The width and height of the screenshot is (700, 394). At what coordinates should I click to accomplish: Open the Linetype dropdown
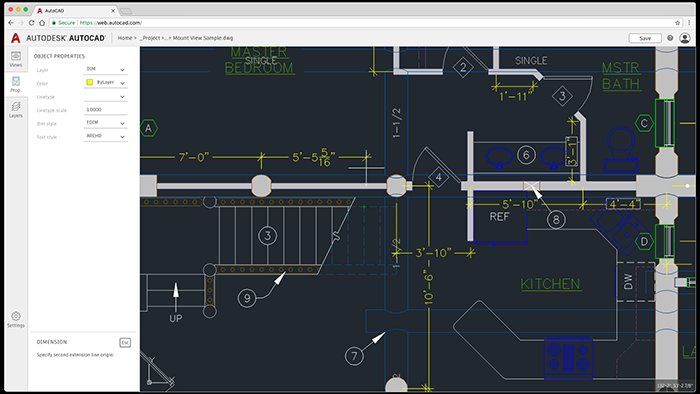(x=105, y=96)
